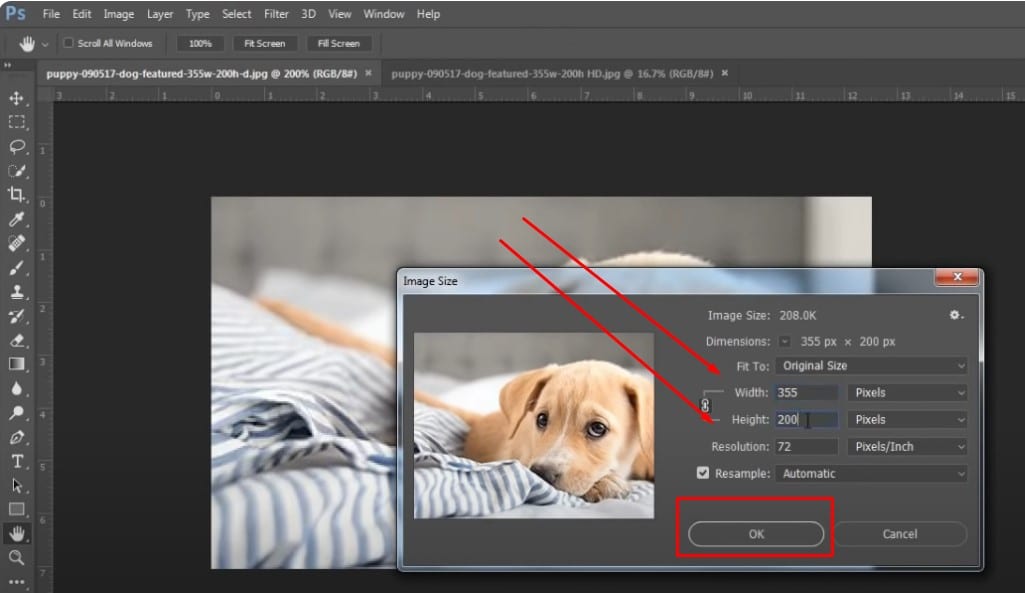1025x593 pixels.
Task: Select the Hand tool in toolbar
Action: click(16, 534)
